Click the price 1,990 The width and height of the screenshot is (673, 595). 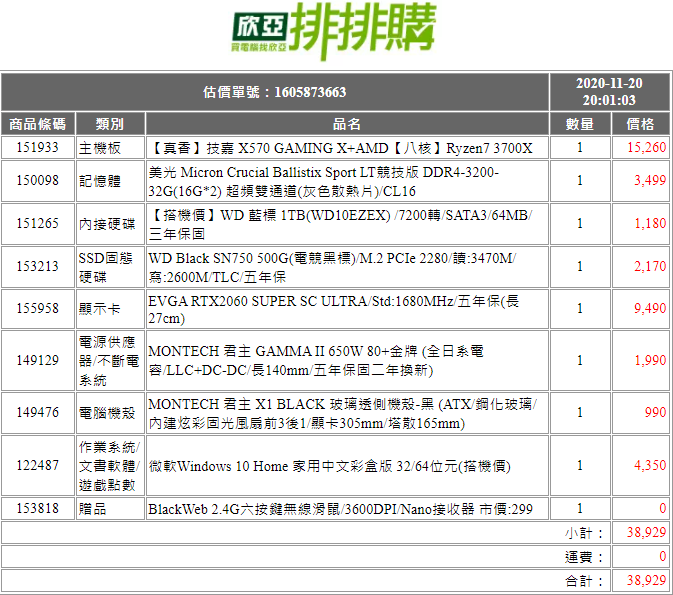click(650, 361)
